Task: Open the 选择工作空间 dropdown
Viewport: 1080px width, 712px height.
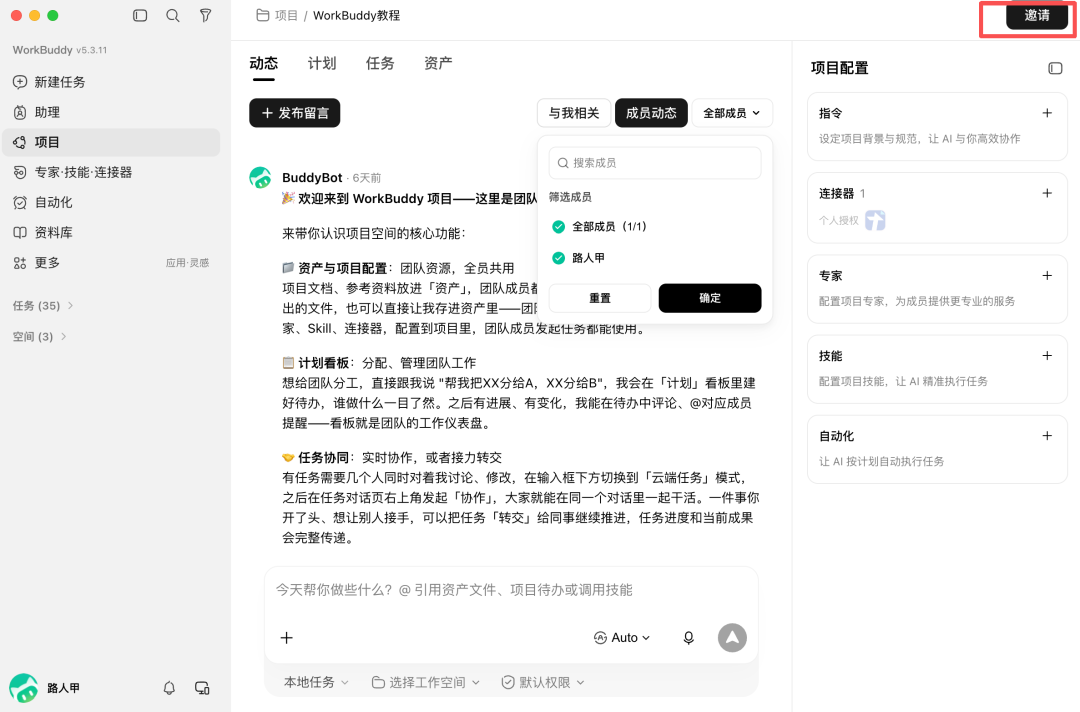Action: 426,682
